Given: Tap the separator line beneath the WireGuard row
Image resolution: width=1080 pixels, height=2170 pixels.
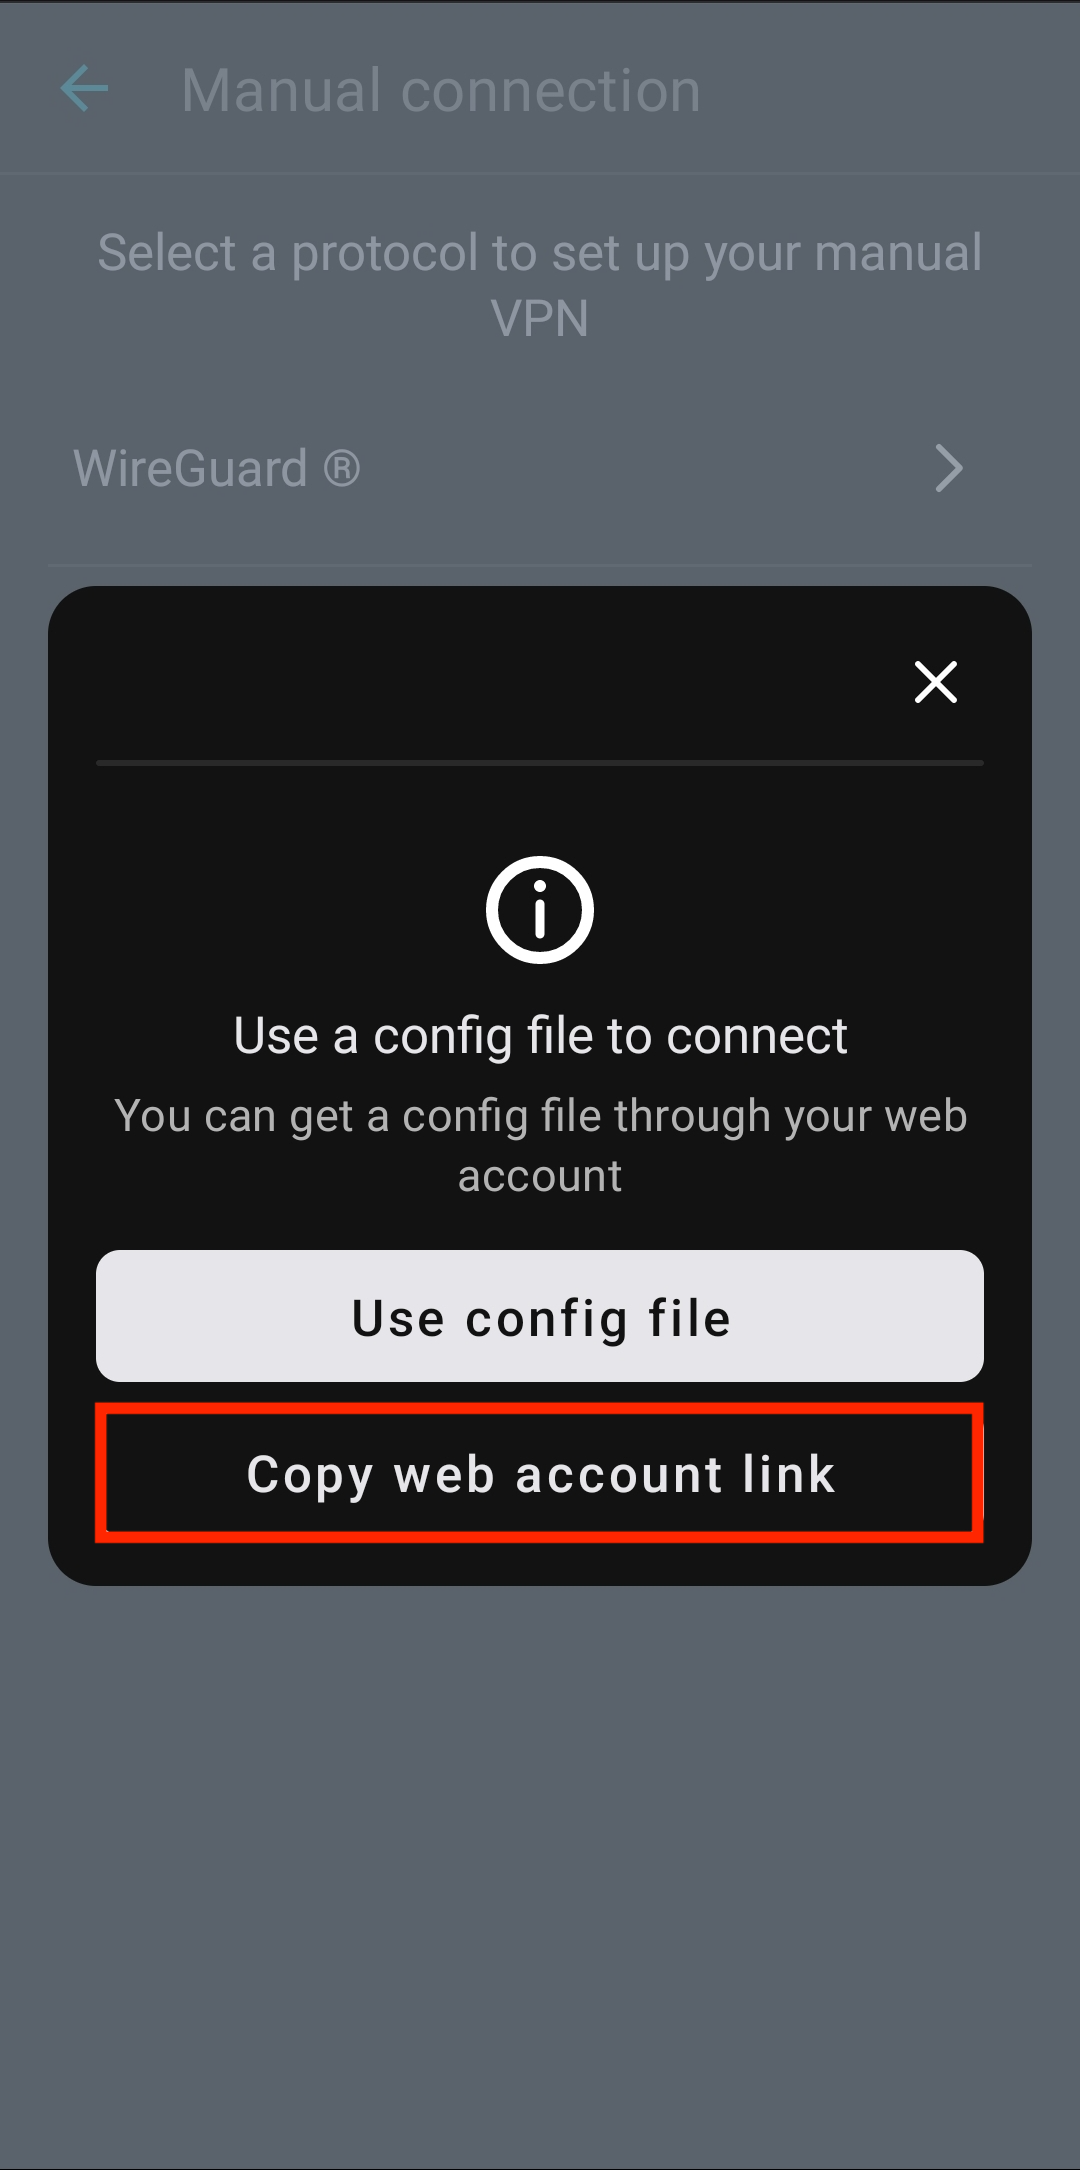Looking at the screenshot, I should click(x=540, y=565).
